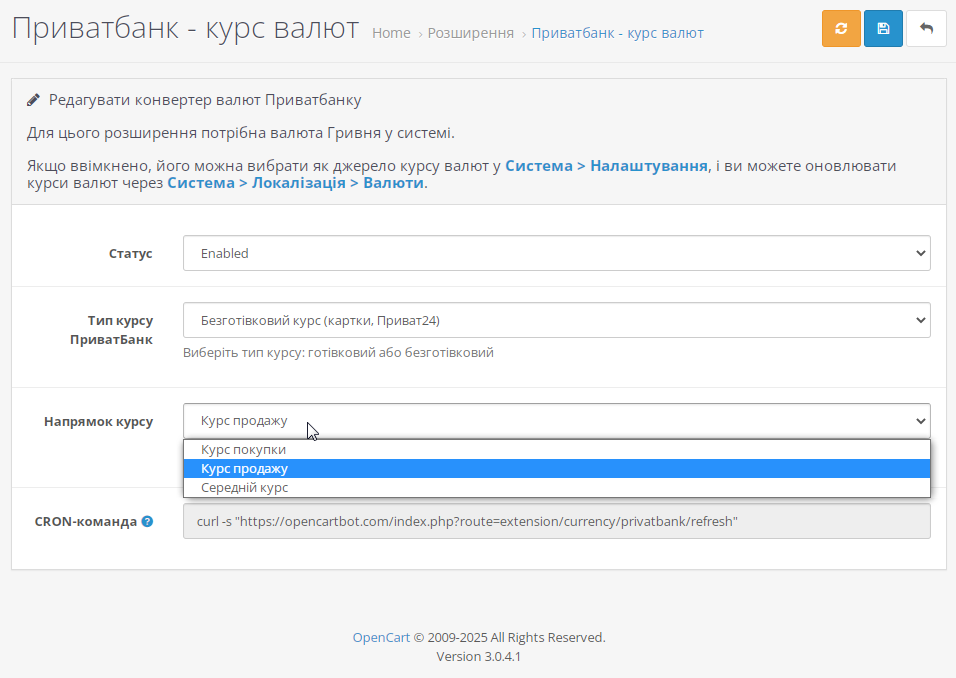Screen dimensions: 956x678
Task: Click the orange refresh rates button
Action: pyautogui.click(x=841, y=29)
